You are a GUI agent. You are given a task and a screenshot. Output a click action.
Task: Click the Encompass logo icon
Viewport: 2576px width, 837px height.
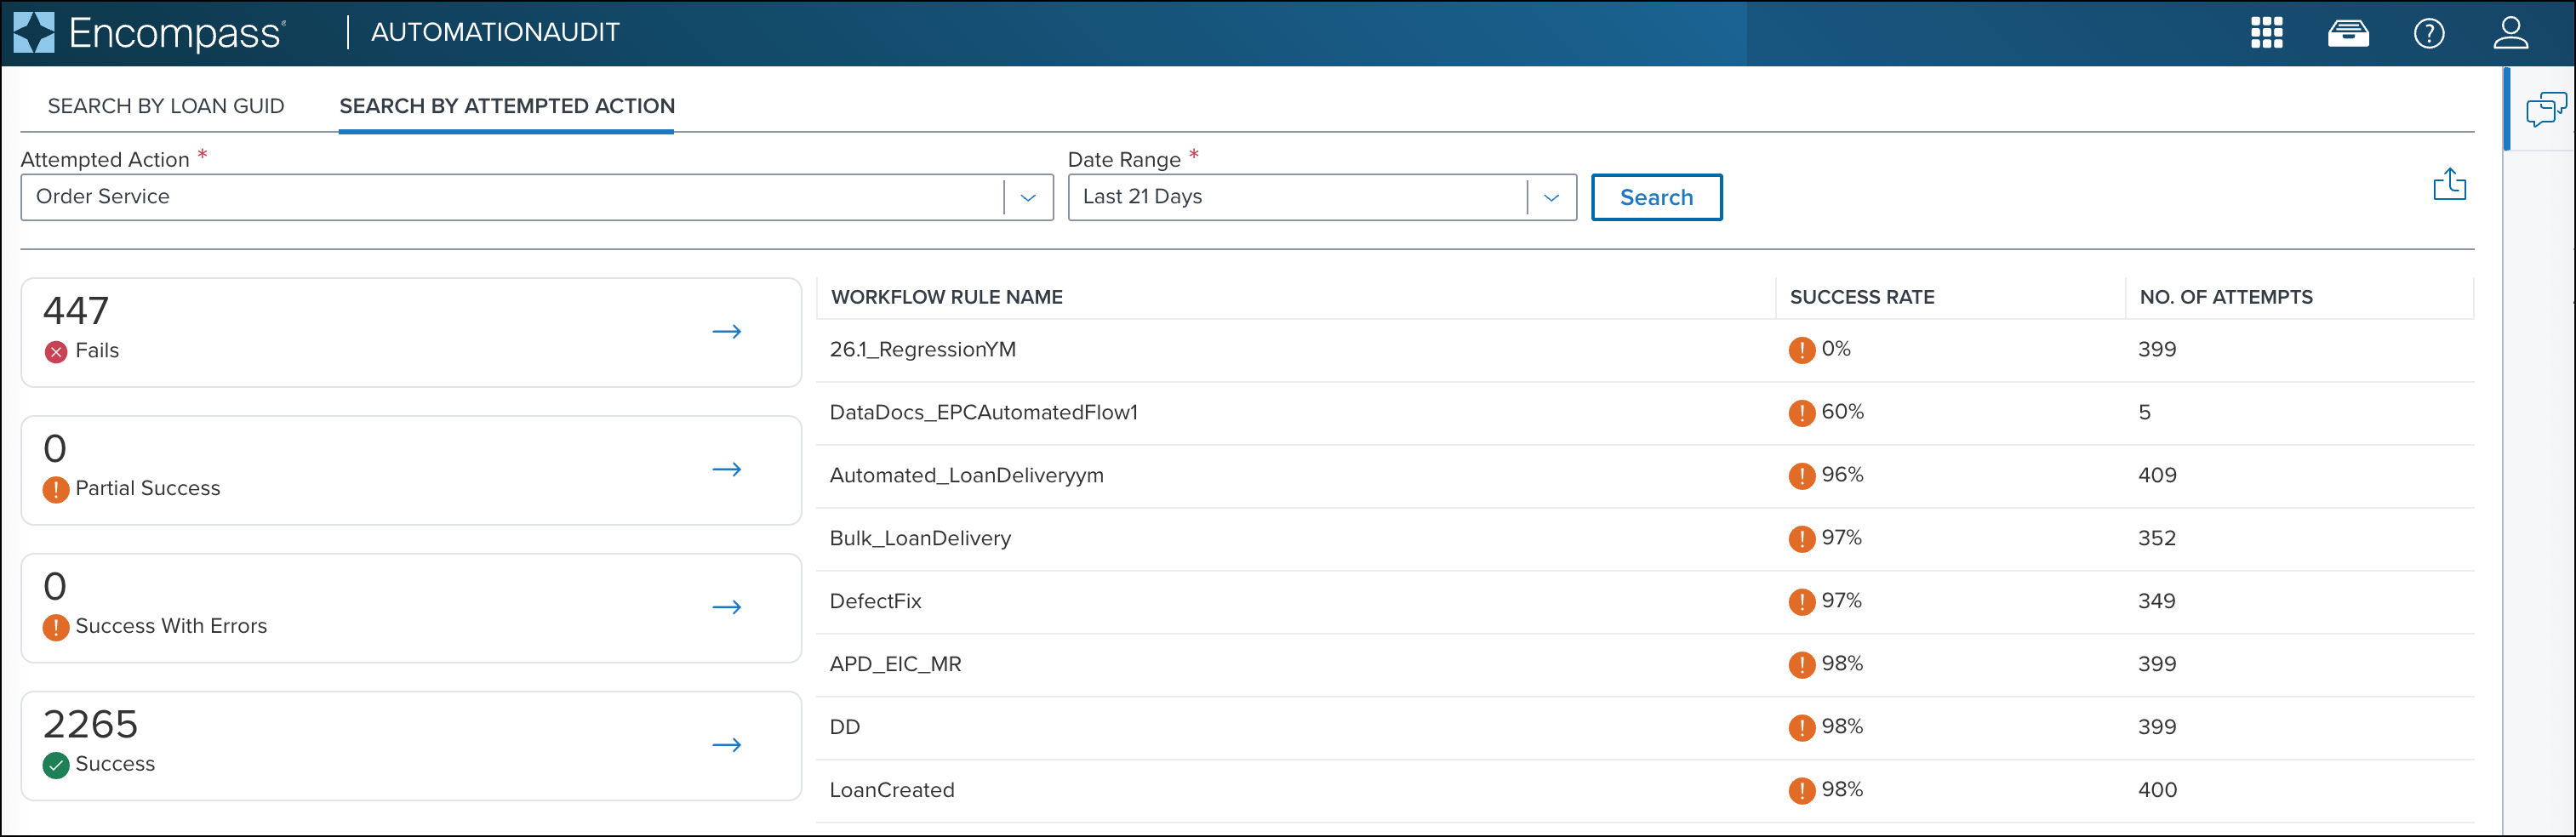pyautogui.click(x=34, y=33)
